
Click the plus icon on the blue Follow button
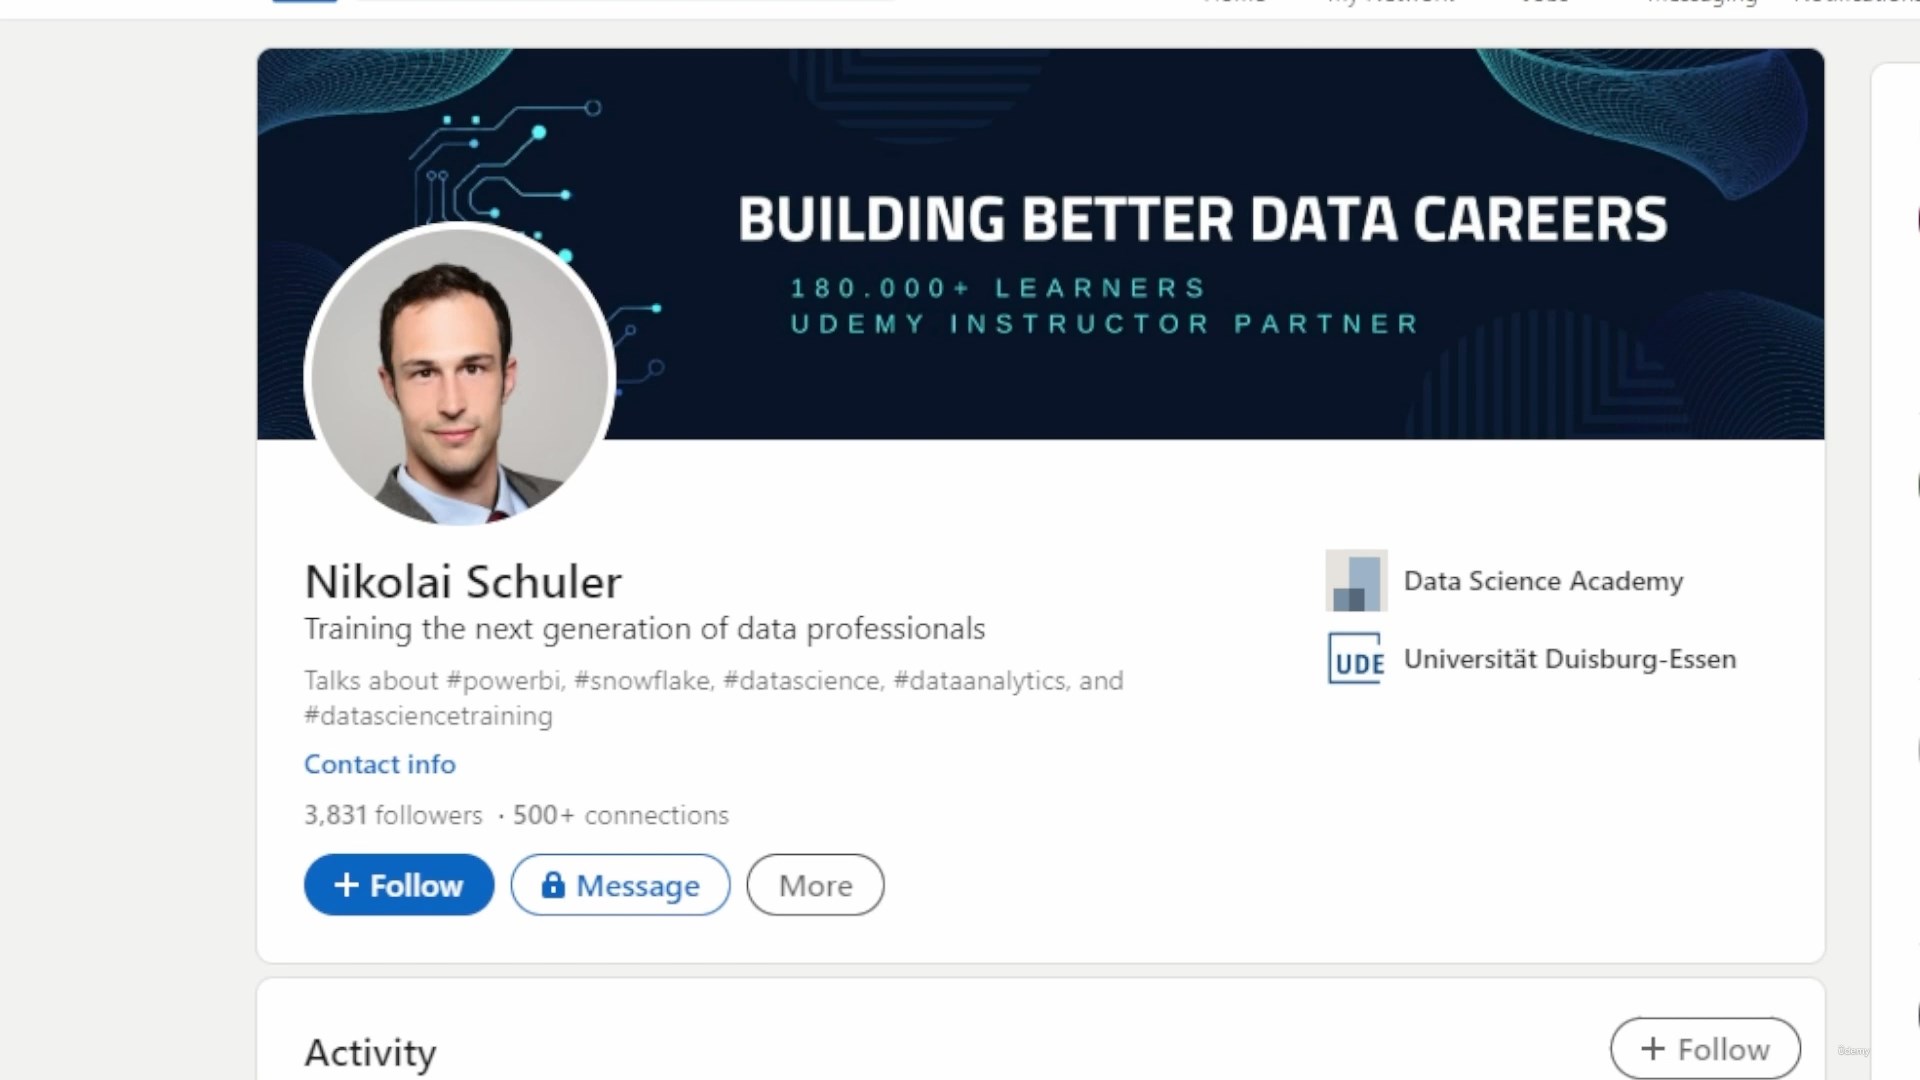pos(346,885)
